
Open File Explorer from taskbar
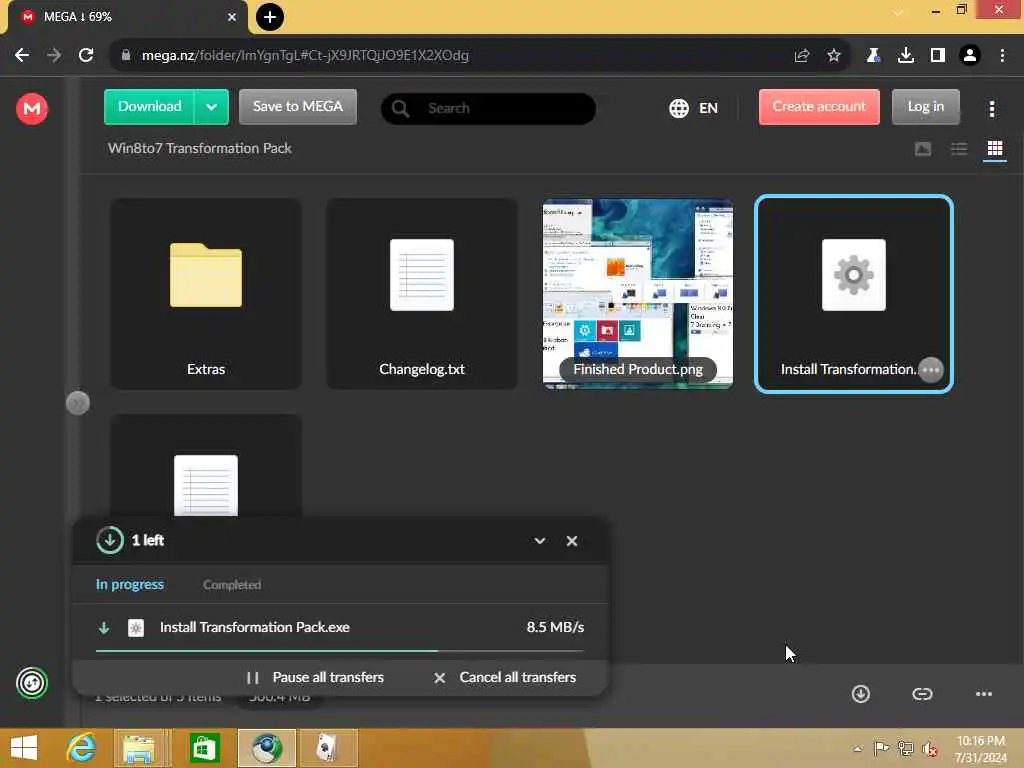tap(138, 748)
